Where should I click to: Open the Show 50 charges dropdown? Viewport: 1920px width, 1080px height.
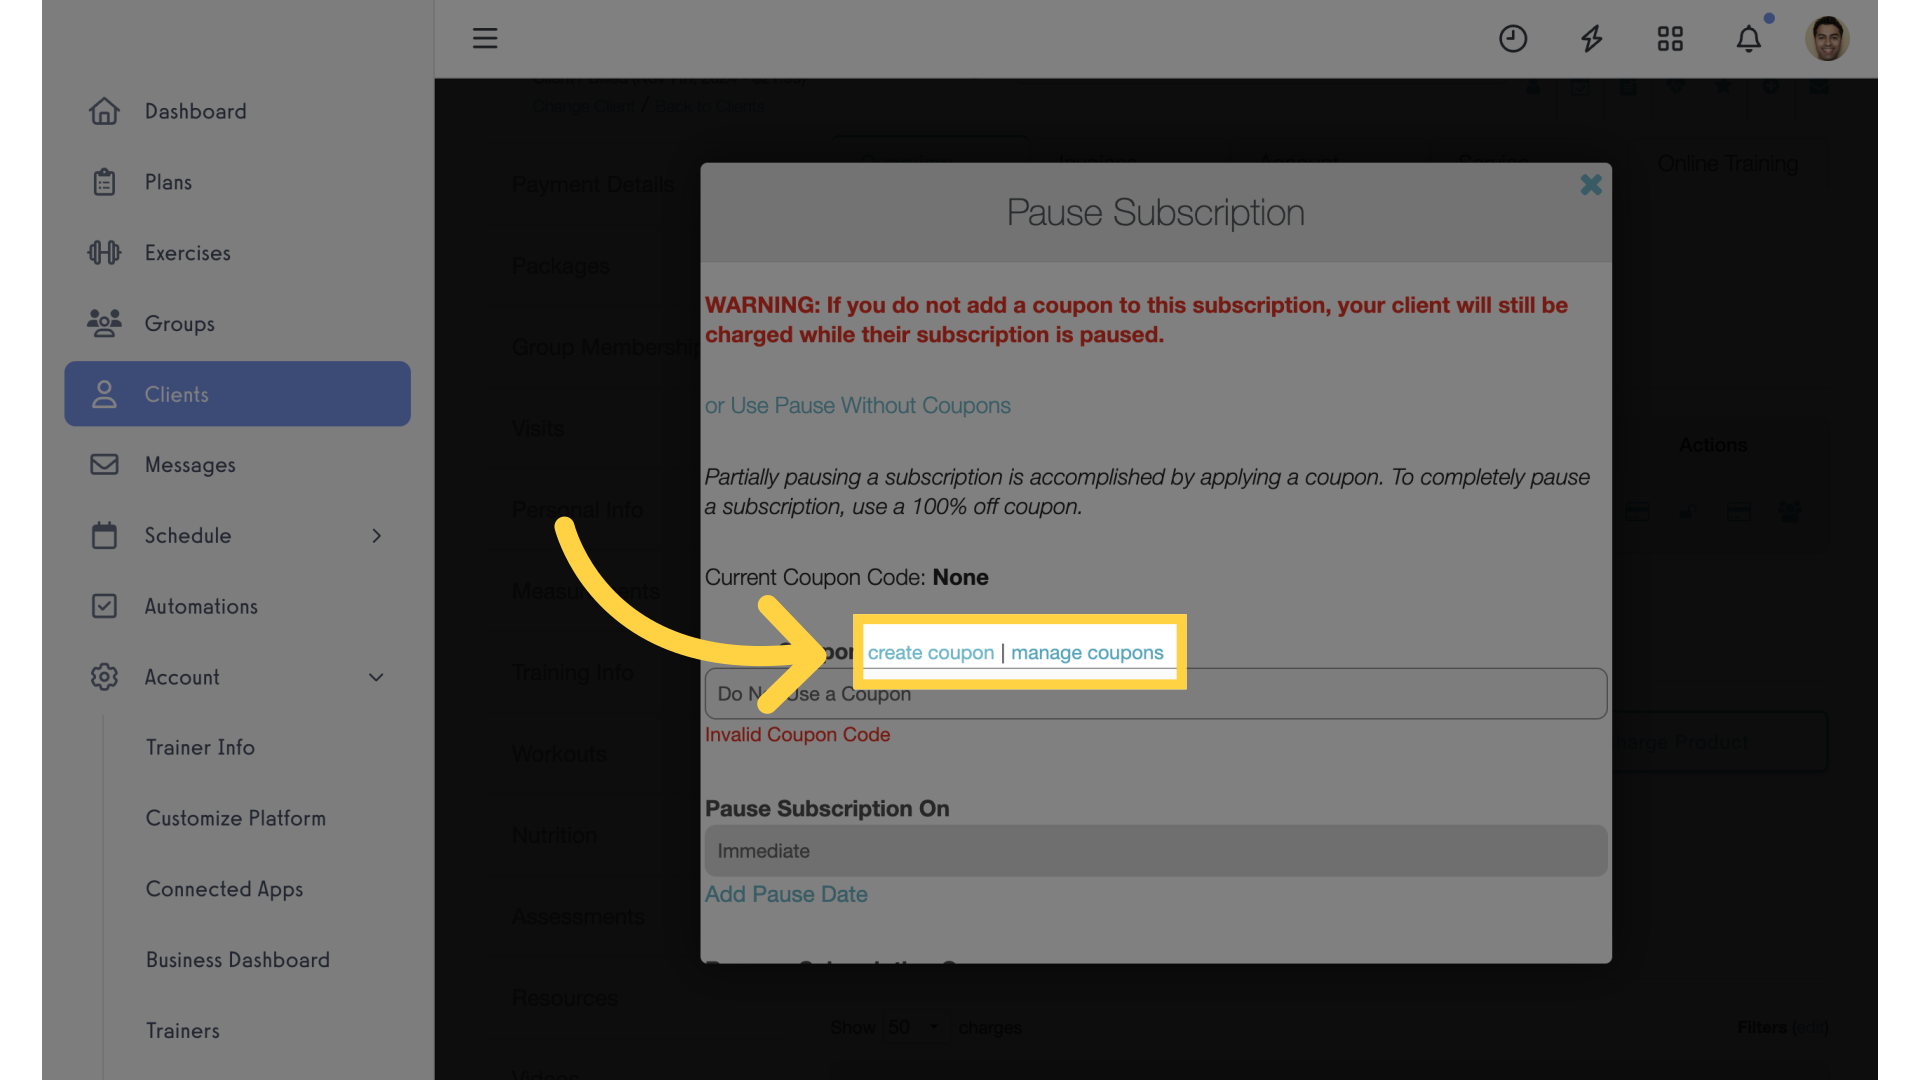click(913, 1027)
